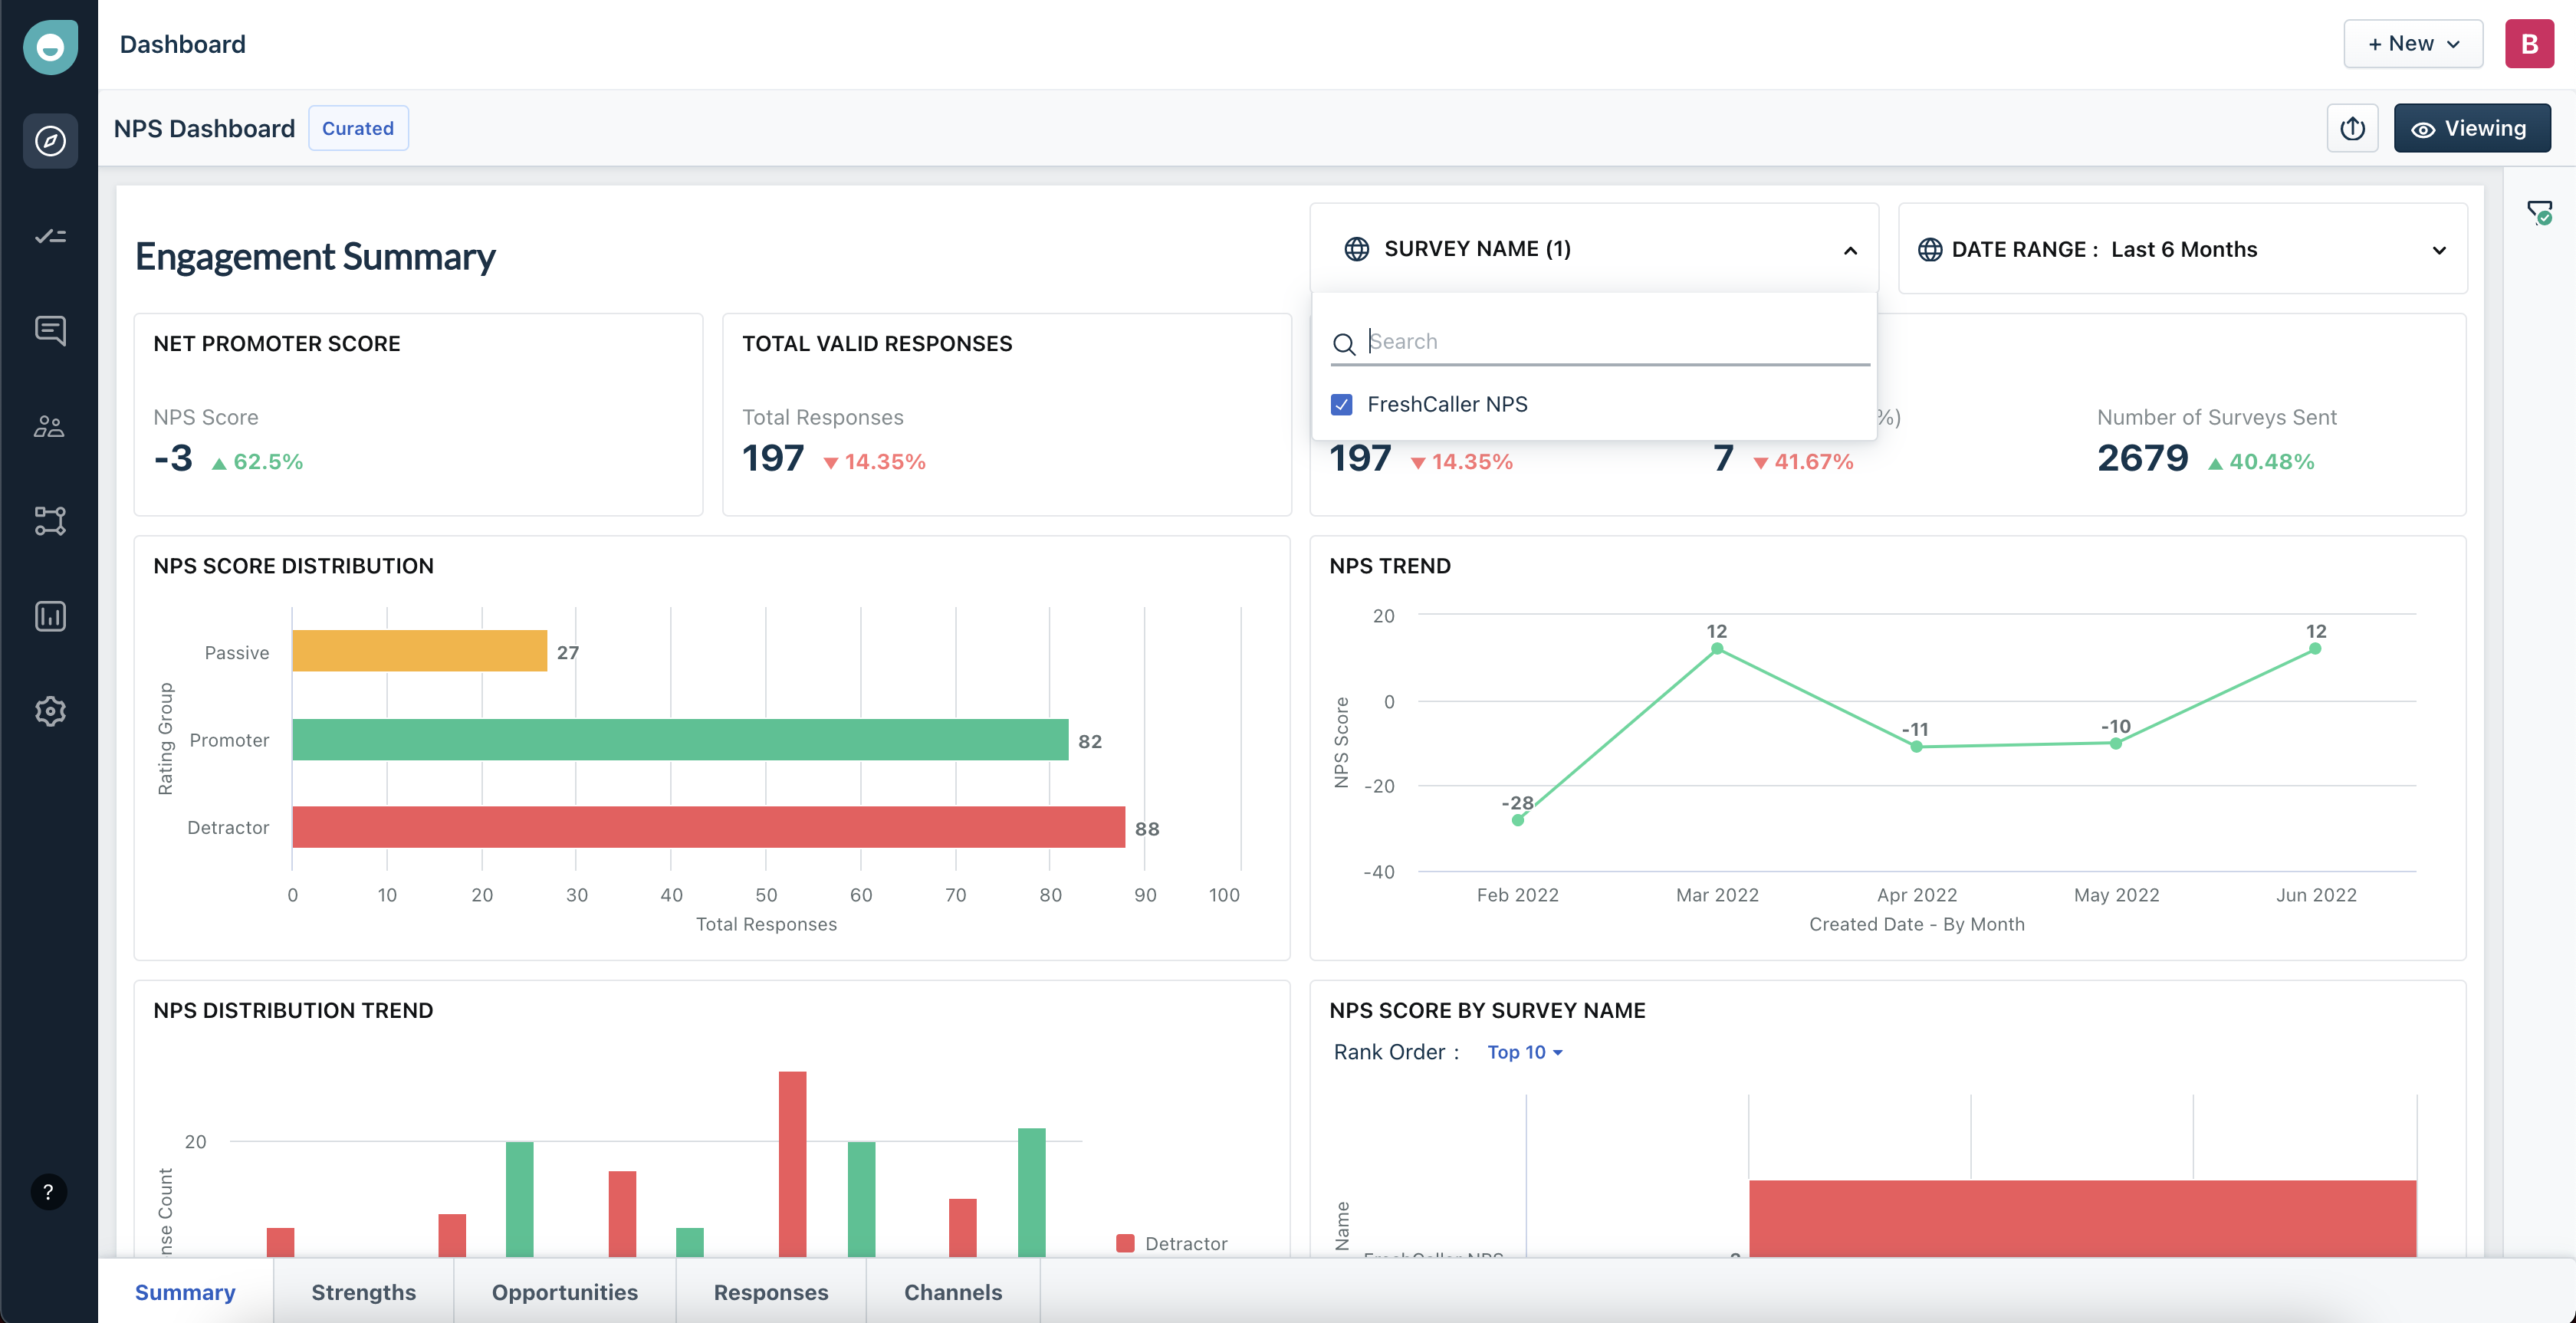Toggle the Viewing mode eye button
Viewport: 2576px width, 1323px height.
coord(2471,128)
